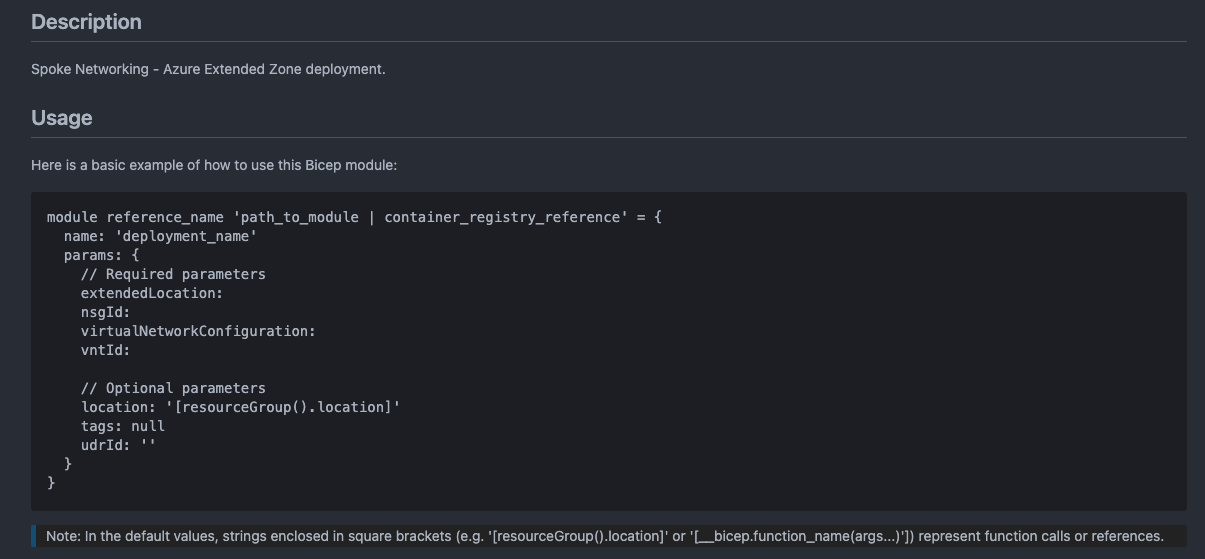Click the blue bar beside the Note

[x=33, y=536]
